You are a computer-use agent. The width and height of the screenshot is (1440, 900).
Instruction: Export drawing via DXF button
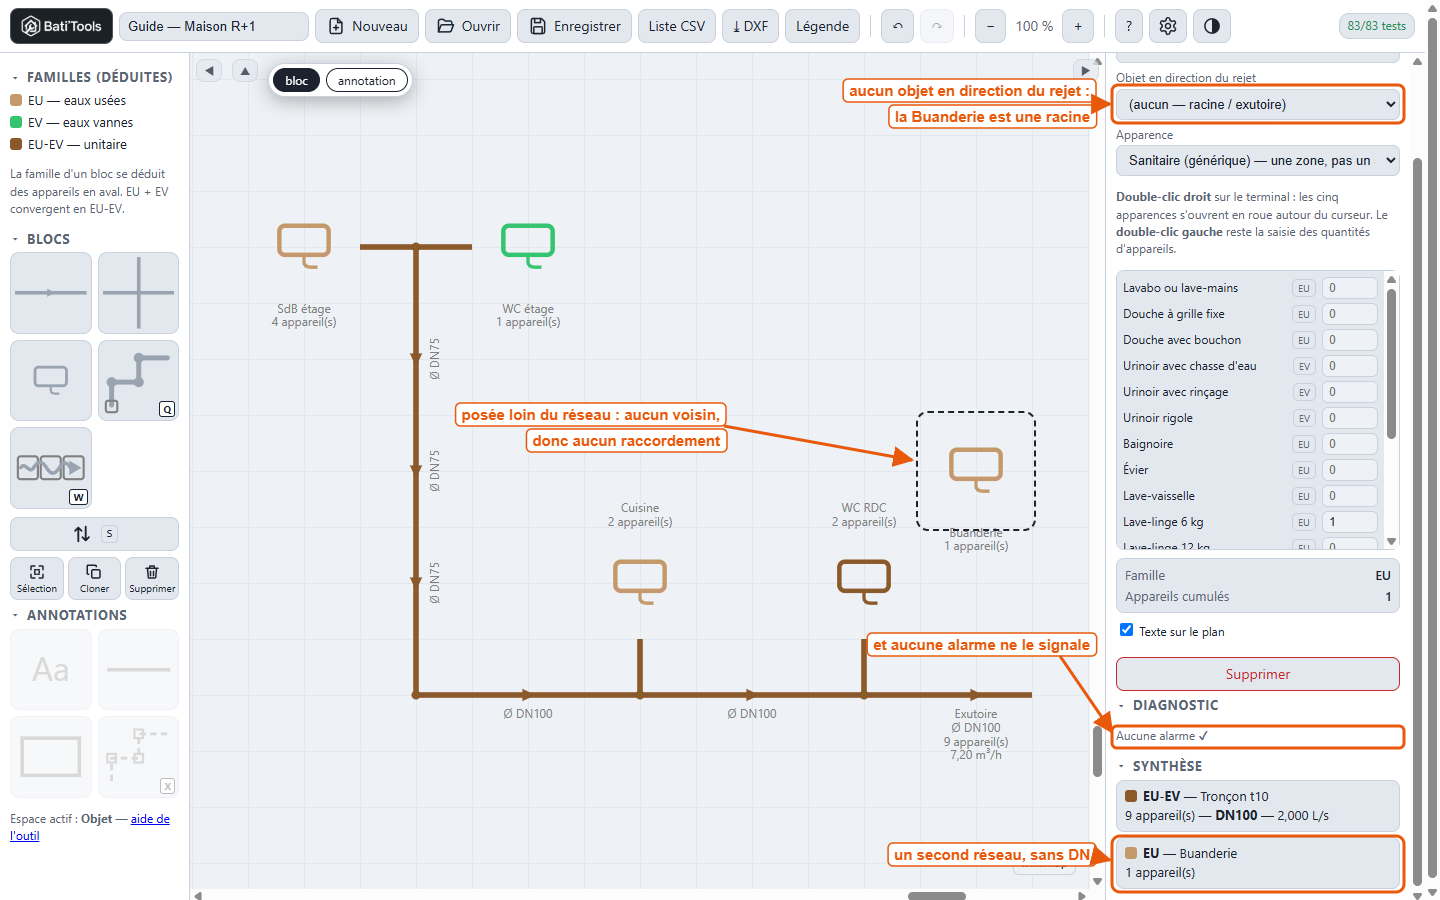point(750,26)
